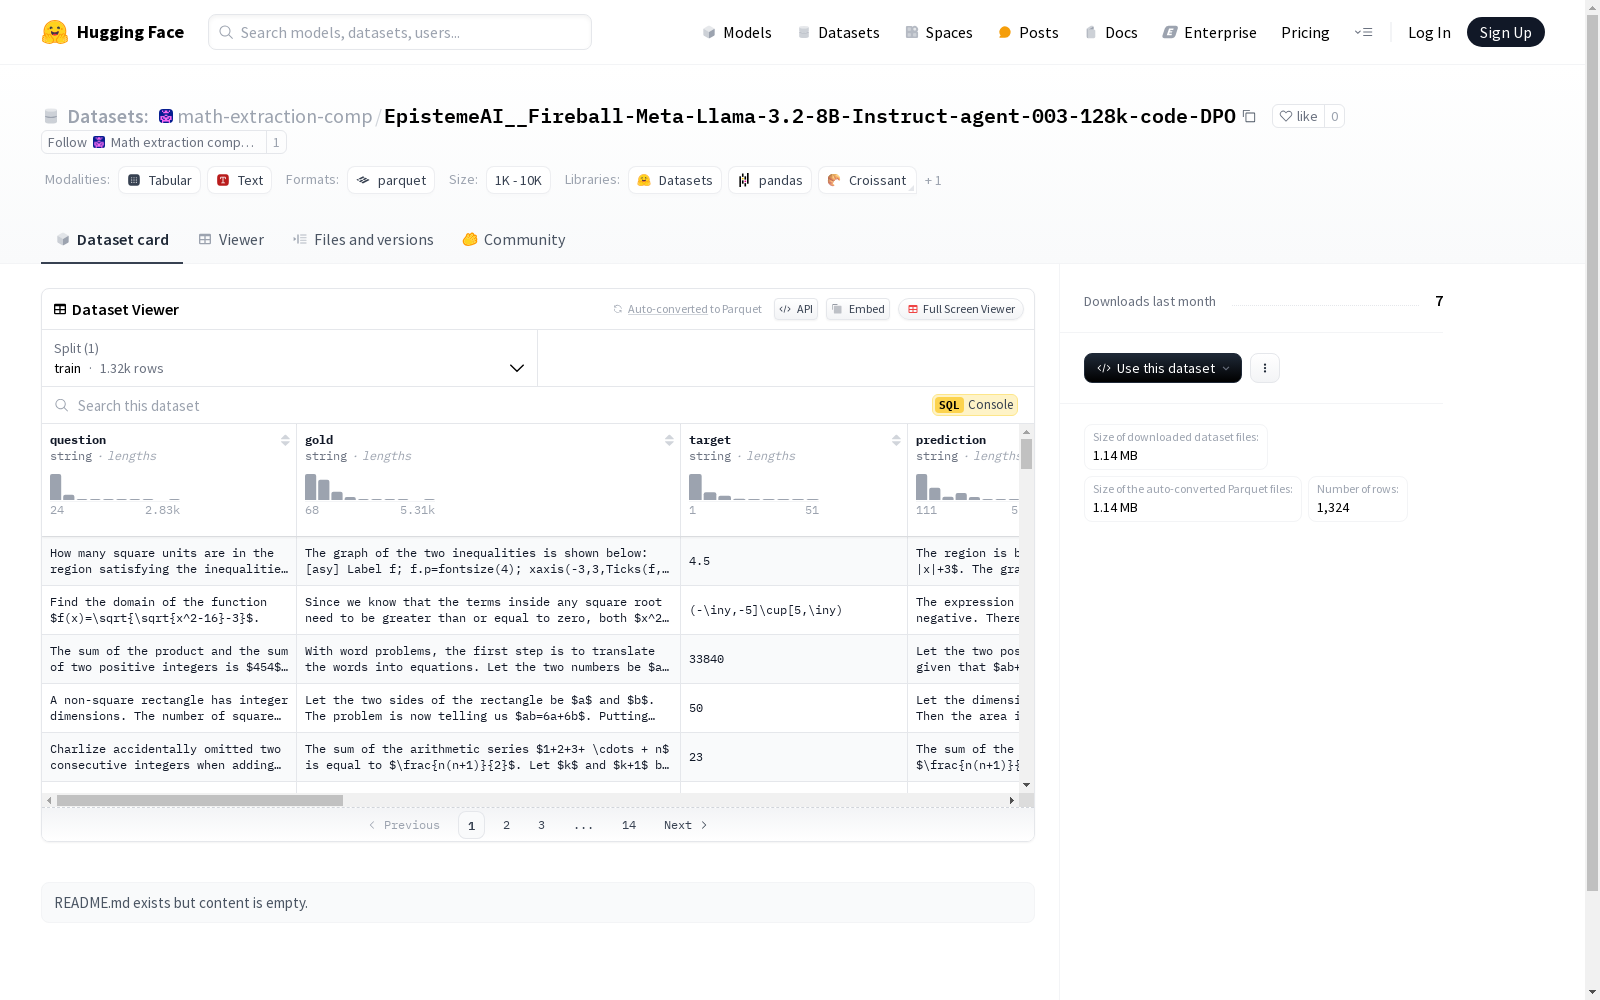The height and width of the screenshot is (1000, 1600).
Task: Go to Pricing page
Action: pyautogui.click(x=1305, y=32)
